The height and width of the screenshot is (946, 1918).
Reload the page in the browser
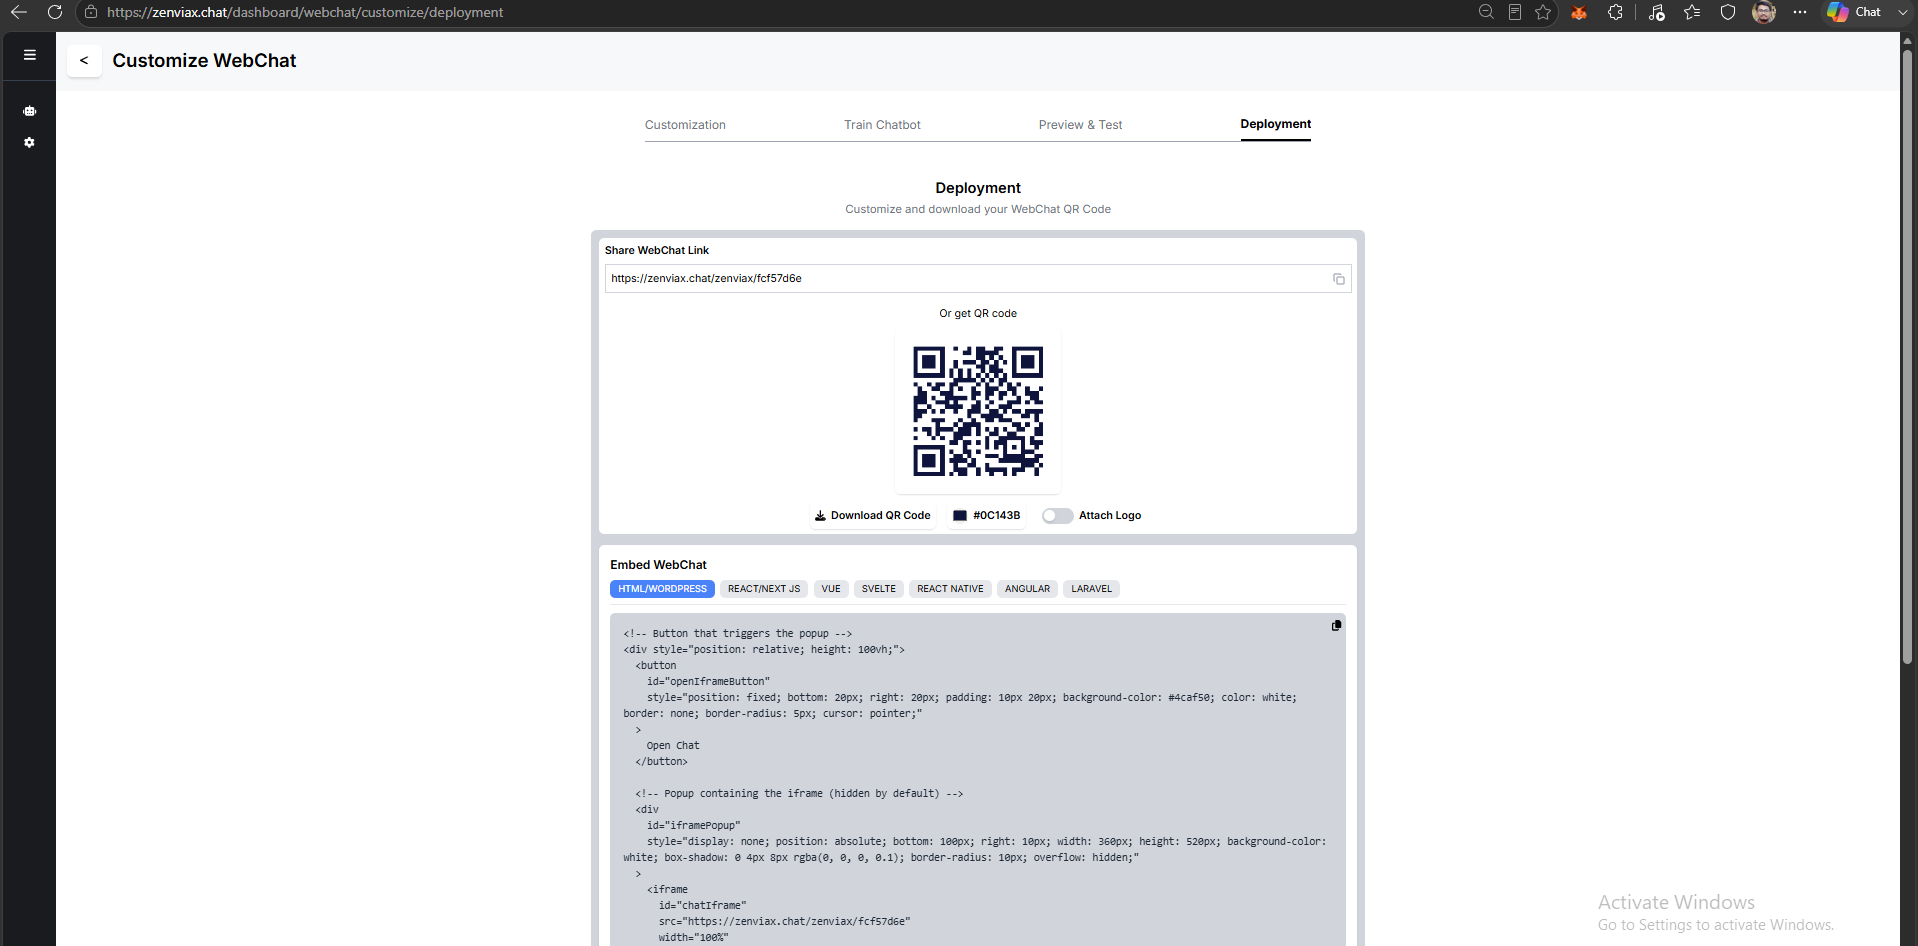tap(55, 12)
